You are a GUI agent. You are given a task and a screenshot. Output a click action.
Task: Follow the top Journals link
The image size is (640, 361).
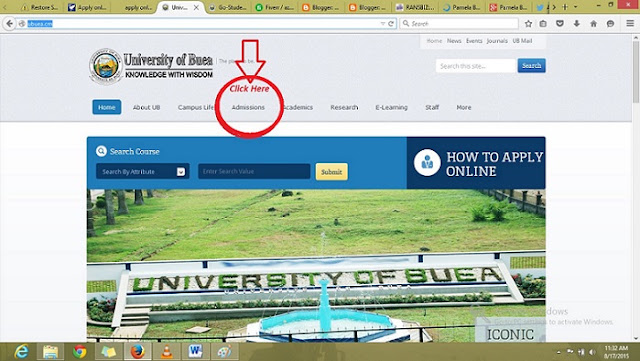497,41
